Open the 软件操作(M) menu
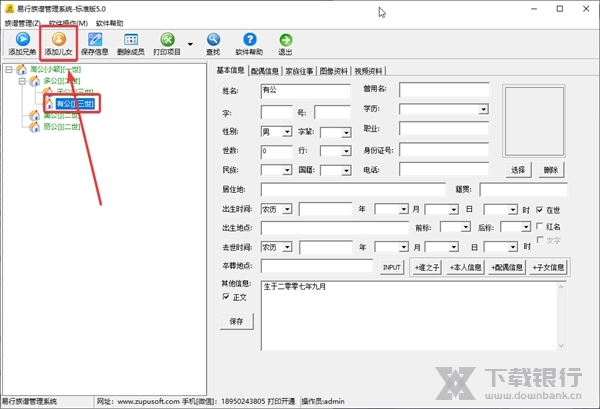Screen dimensions: 600x409 68,23
